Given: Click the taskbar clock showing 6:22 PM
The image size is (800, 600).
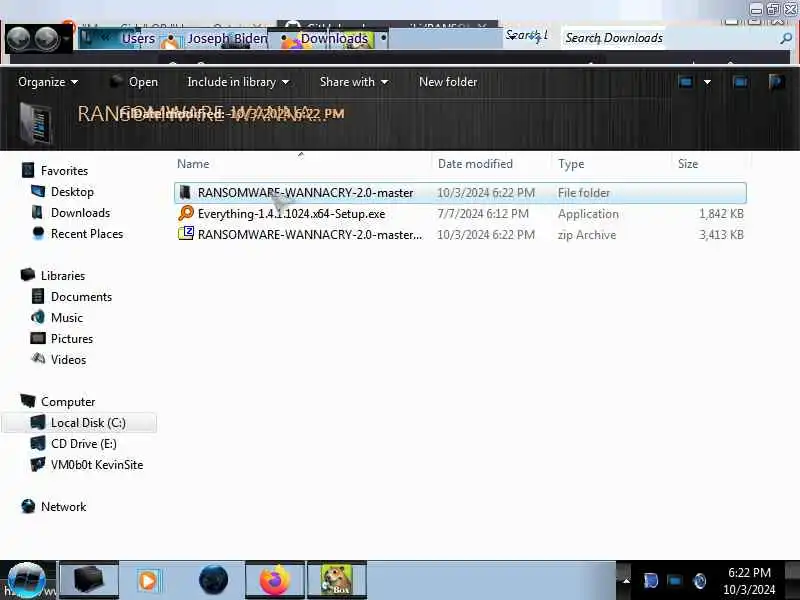Looking at the screenshot, I should coord(749,581).
